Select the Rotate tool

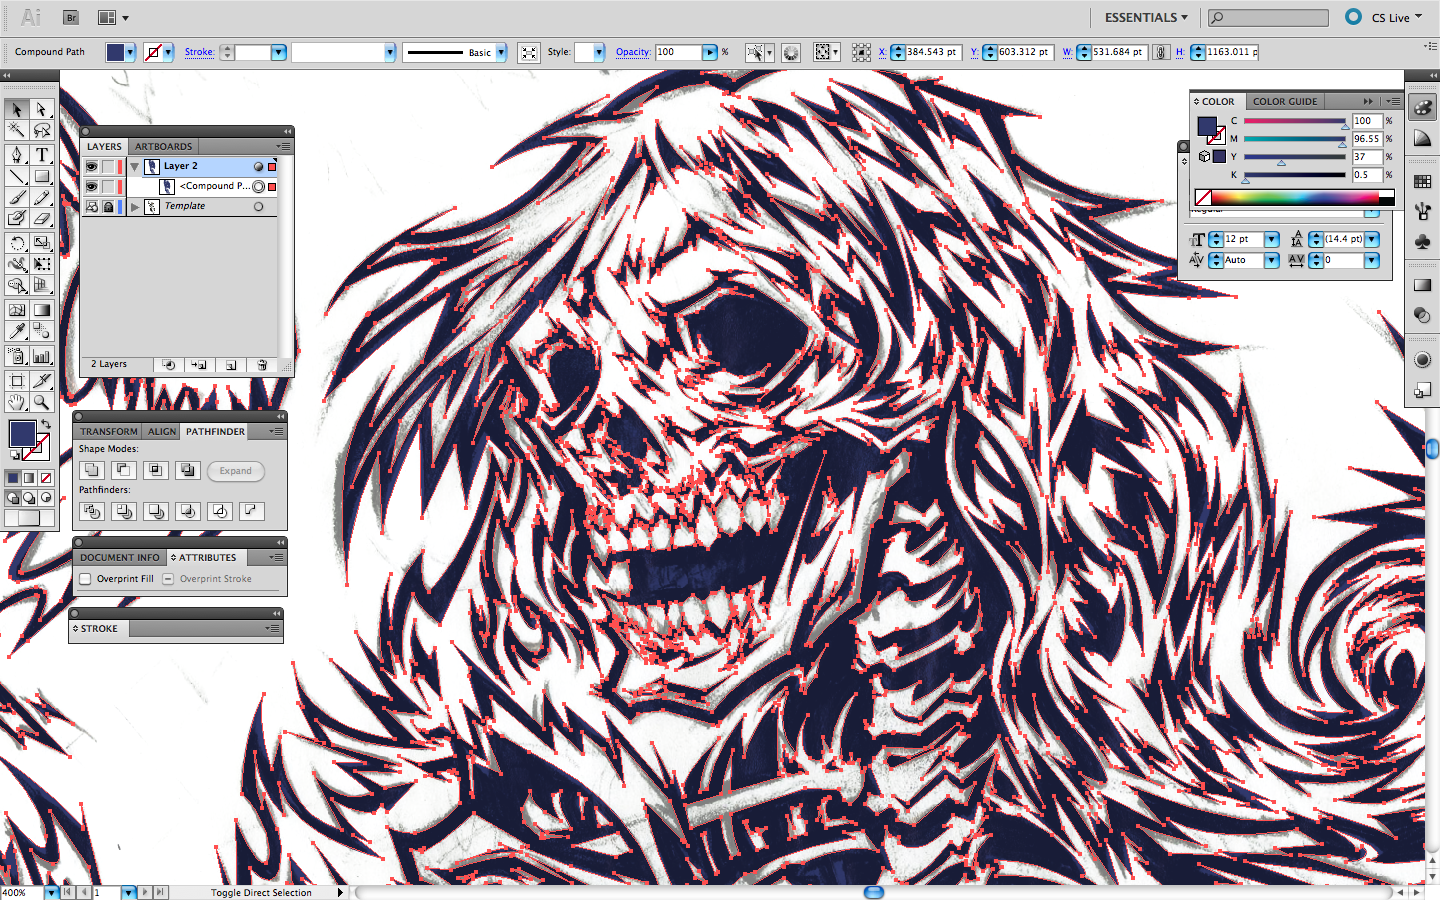17,243
